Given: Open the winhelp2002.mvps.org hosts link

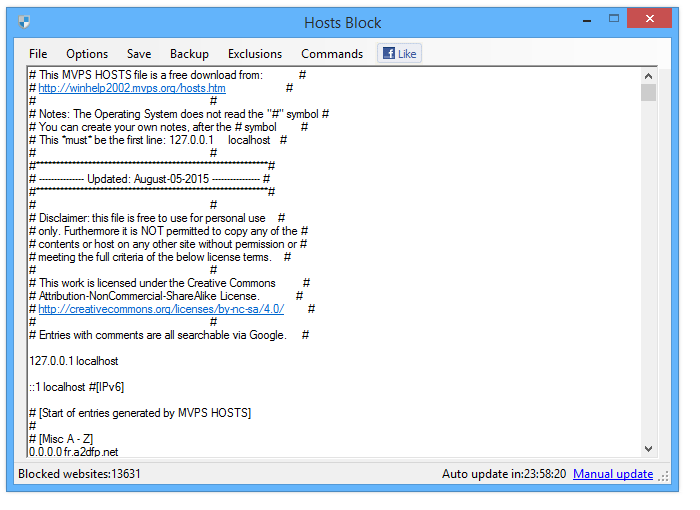Looking at the screenshot, I should click(132, 88).
